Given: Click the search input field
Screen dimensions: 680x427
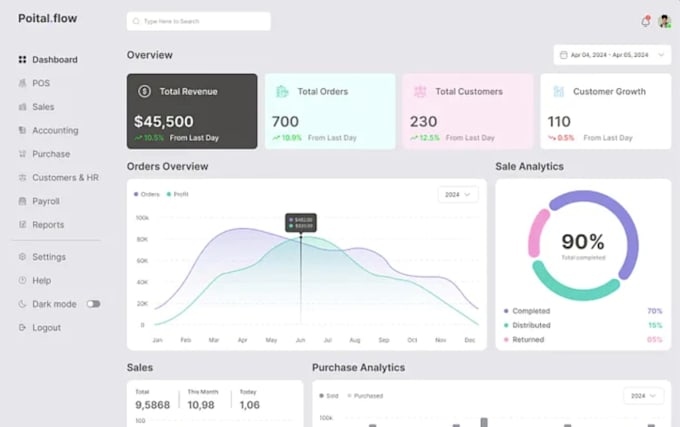Looking at the screenshot, I should pyautogui.click(x=199, y=21).
